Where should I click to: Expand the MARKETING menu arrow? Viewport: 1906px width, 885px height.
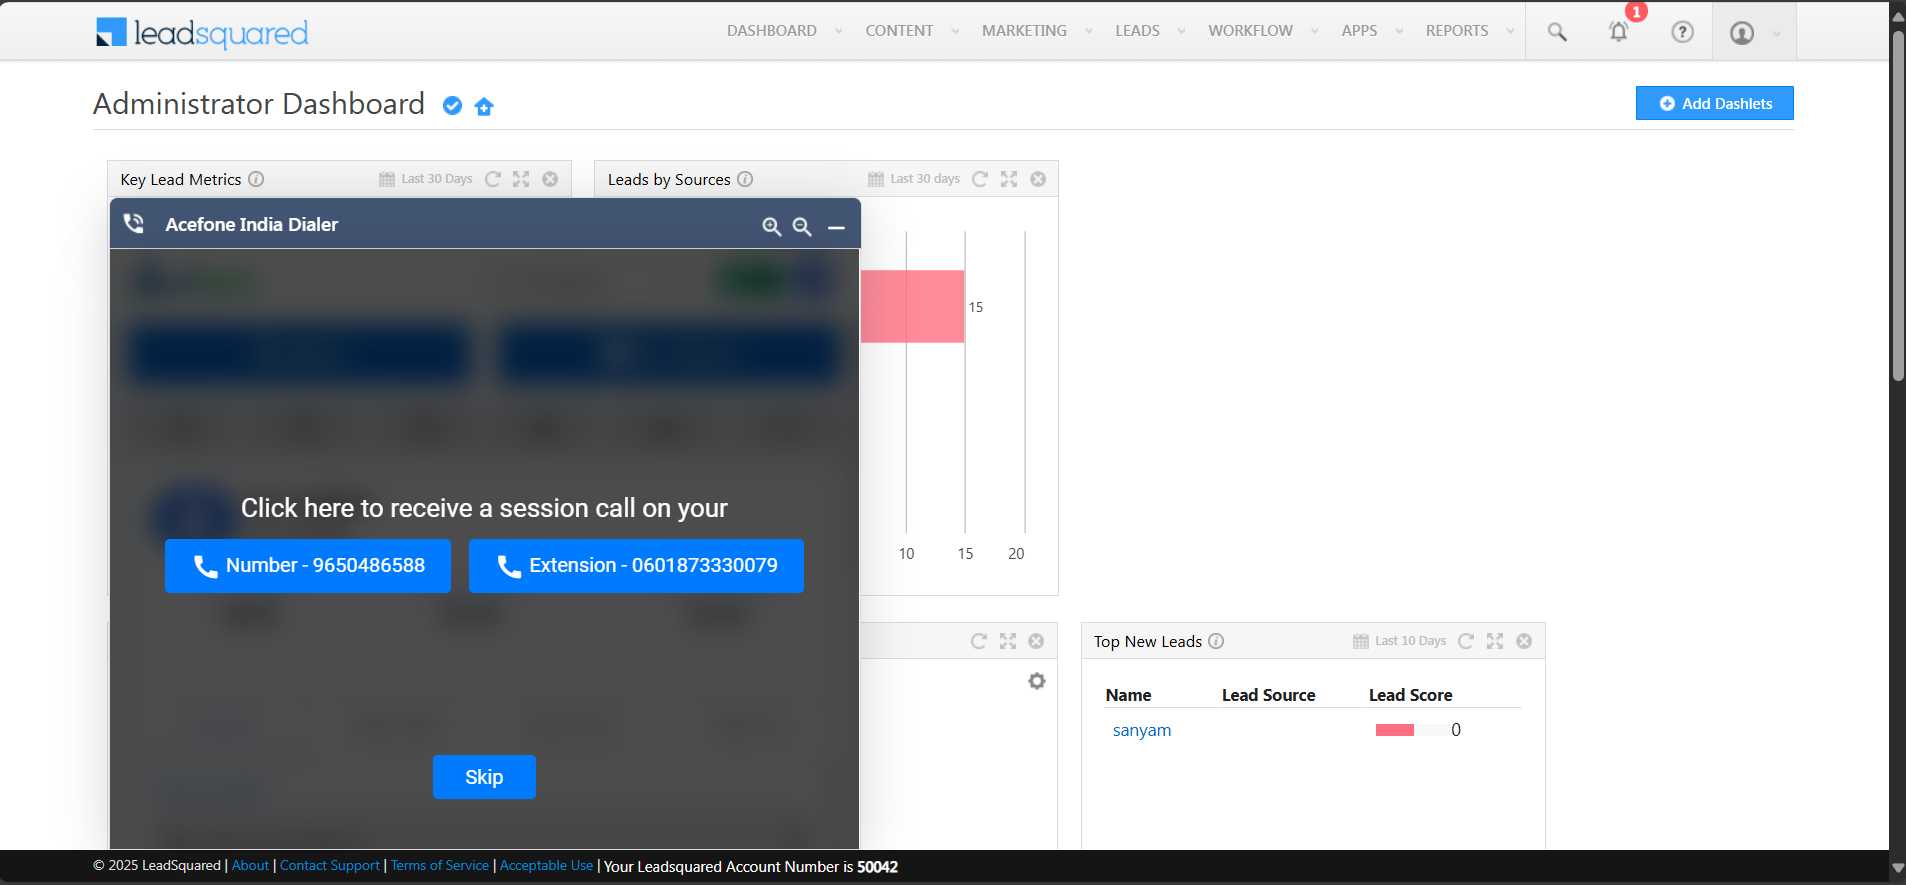coord(1089,31)
